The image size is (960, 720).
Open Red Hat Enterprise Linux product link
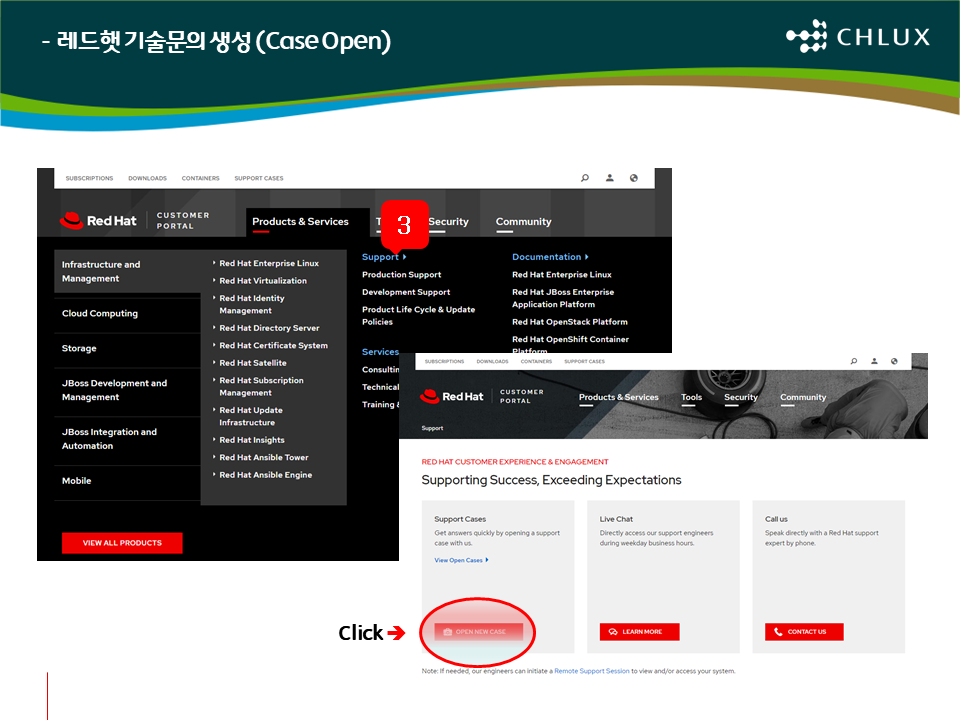pos(269,263)
